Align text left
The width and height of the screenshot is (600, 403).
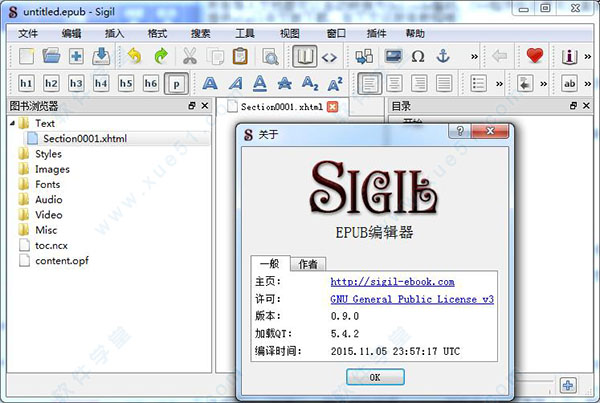pyautogui.click(x=369, y=83)
